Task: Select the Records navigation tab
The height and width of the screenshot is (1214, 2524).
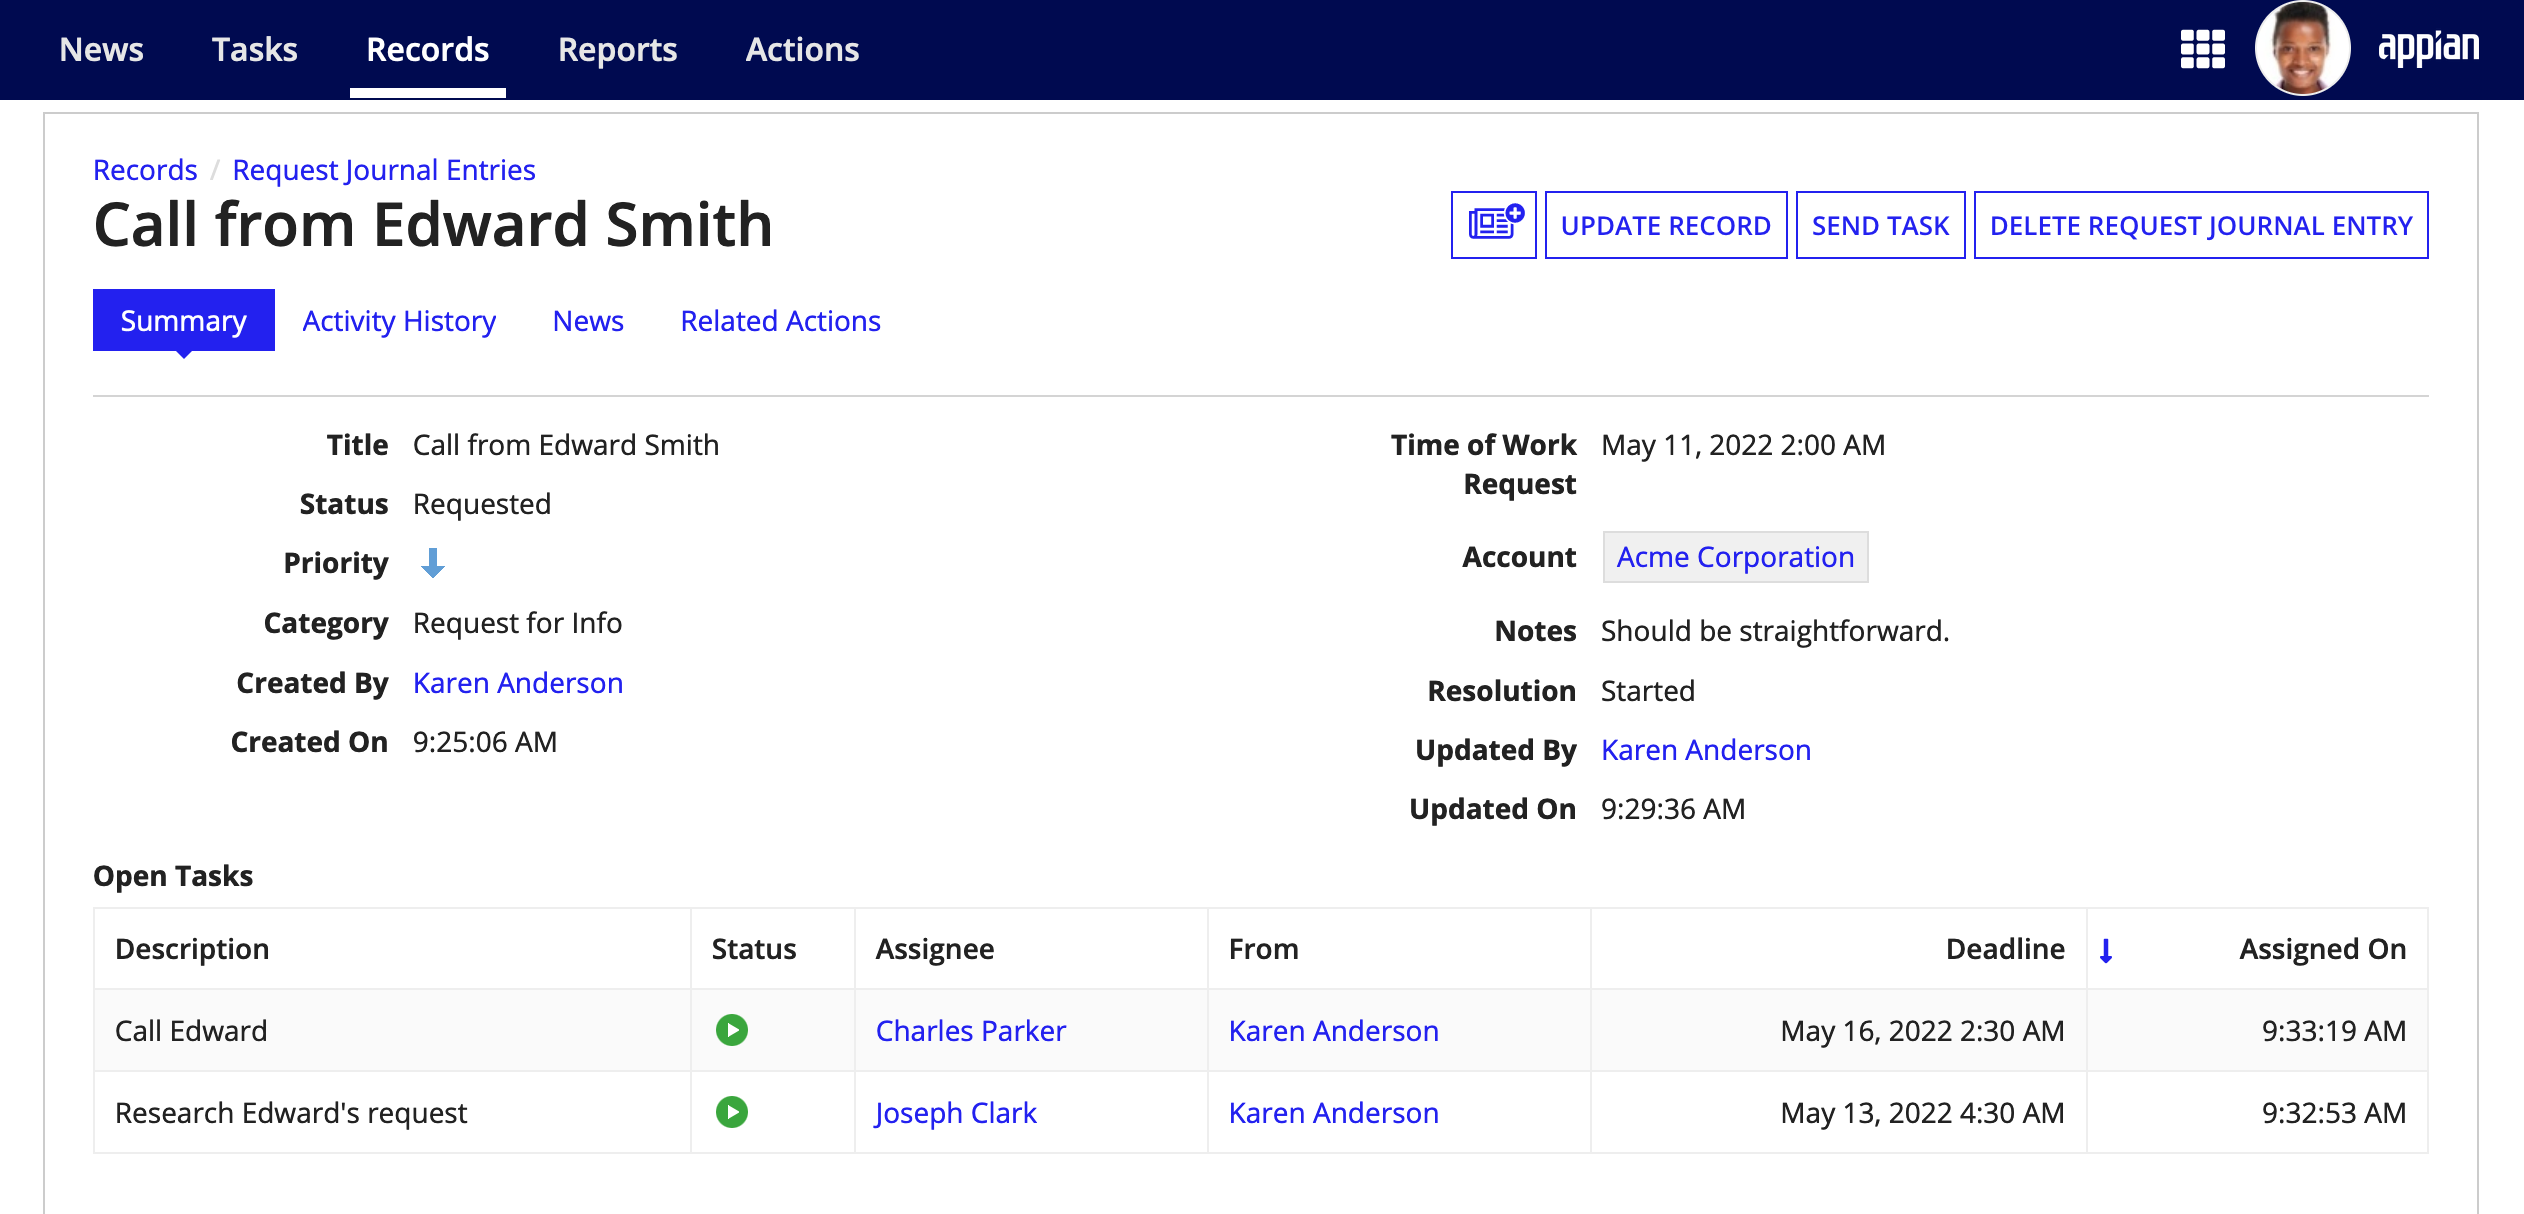Action: [x=427, y=49]
